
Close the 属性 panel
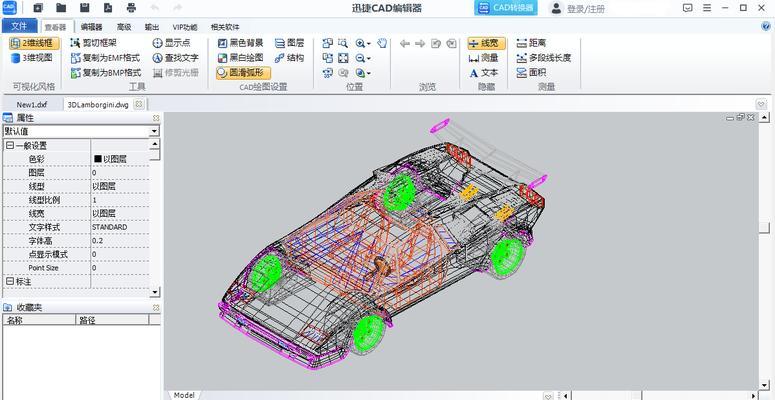coord(156,118)
